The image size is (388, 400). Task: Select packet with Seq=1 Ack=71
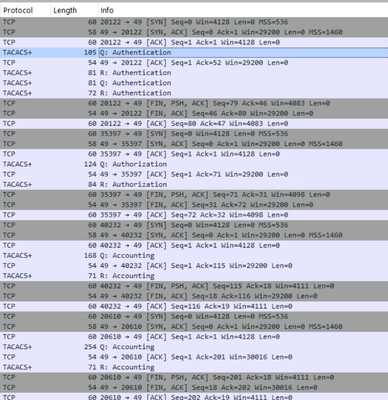click(x=194, y=174)
